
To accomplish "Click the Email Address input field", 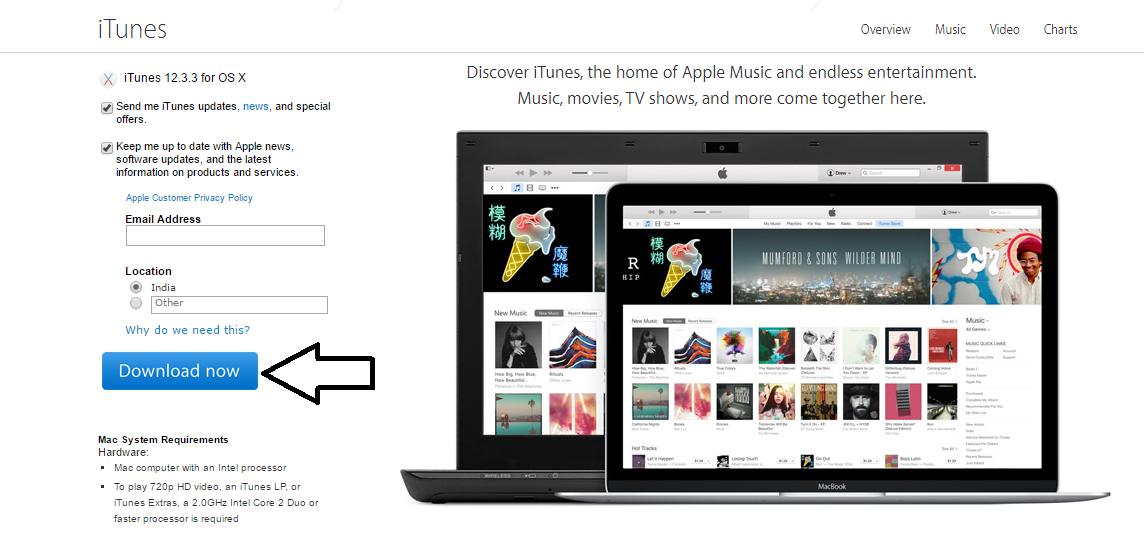I will click(x=225, y=236).
